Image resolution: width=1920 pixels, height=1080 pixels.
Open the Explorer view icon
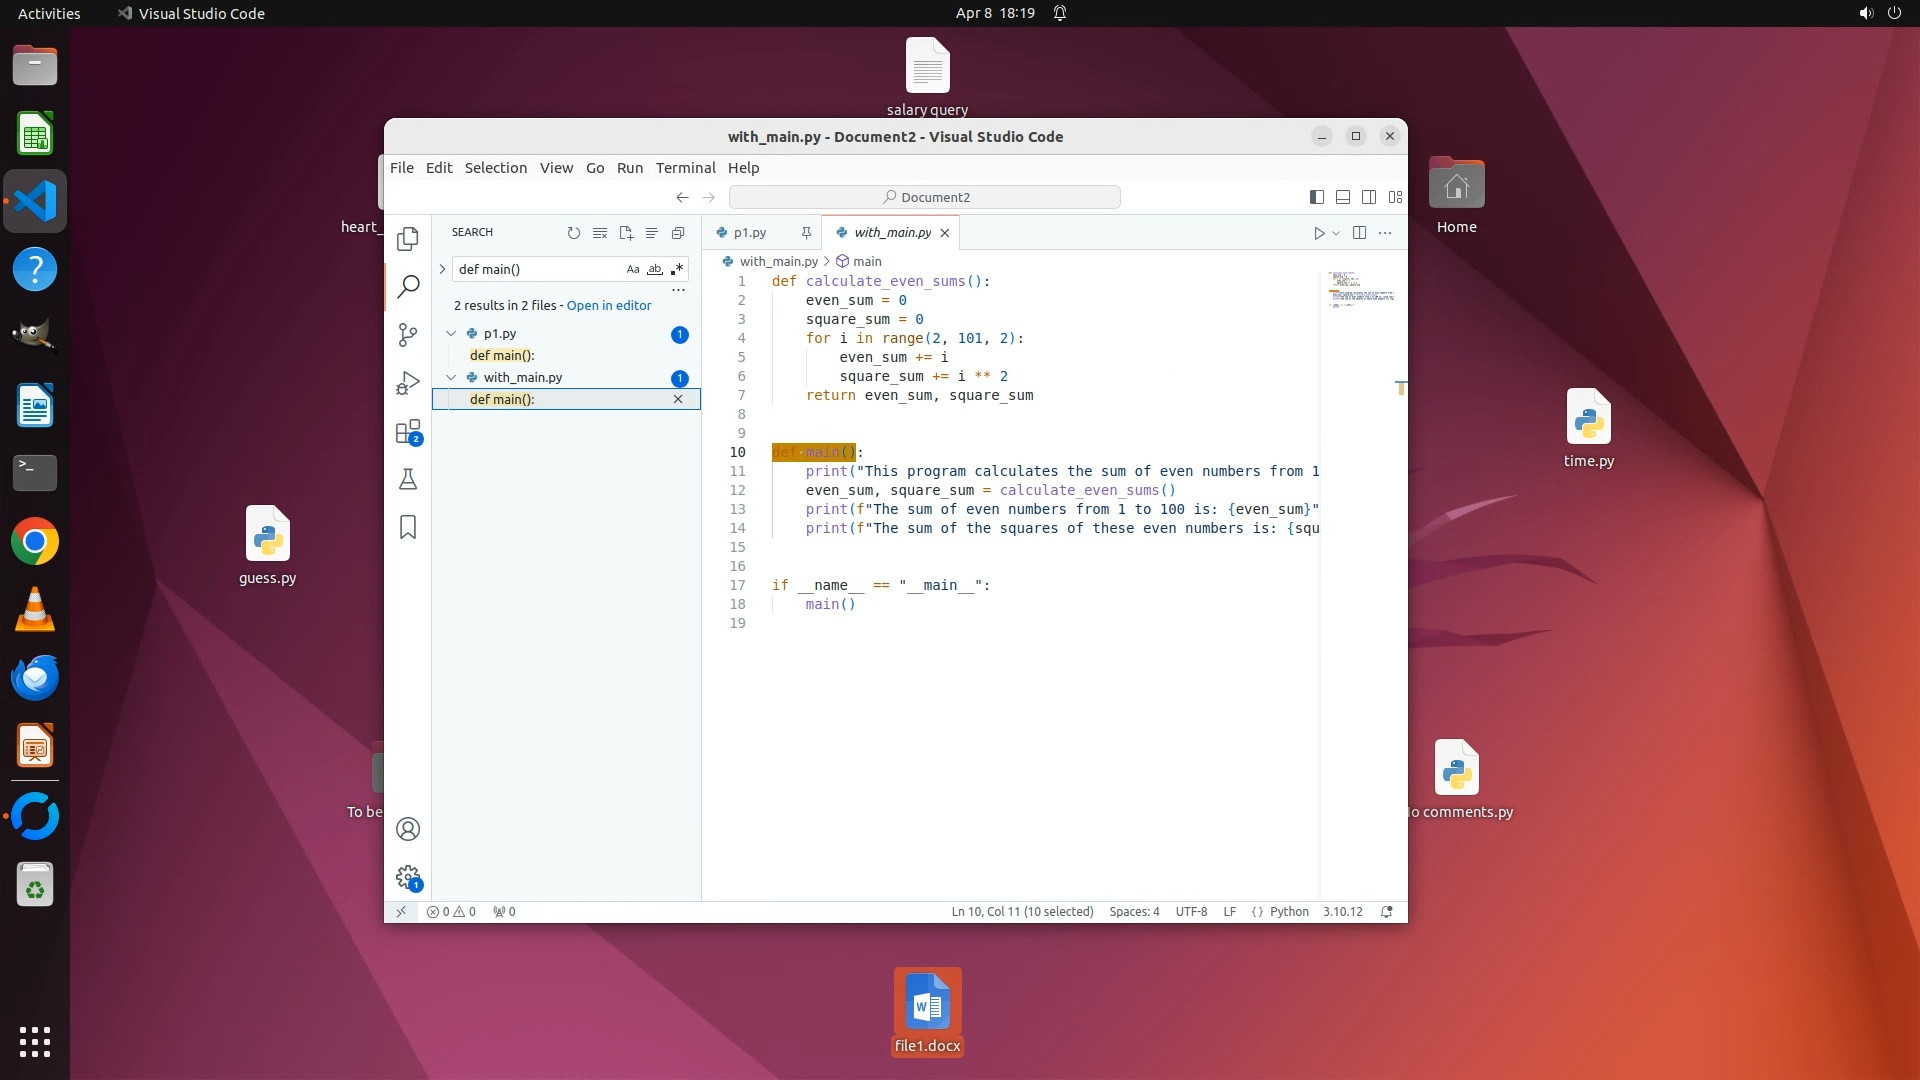[x=408, y=239]
